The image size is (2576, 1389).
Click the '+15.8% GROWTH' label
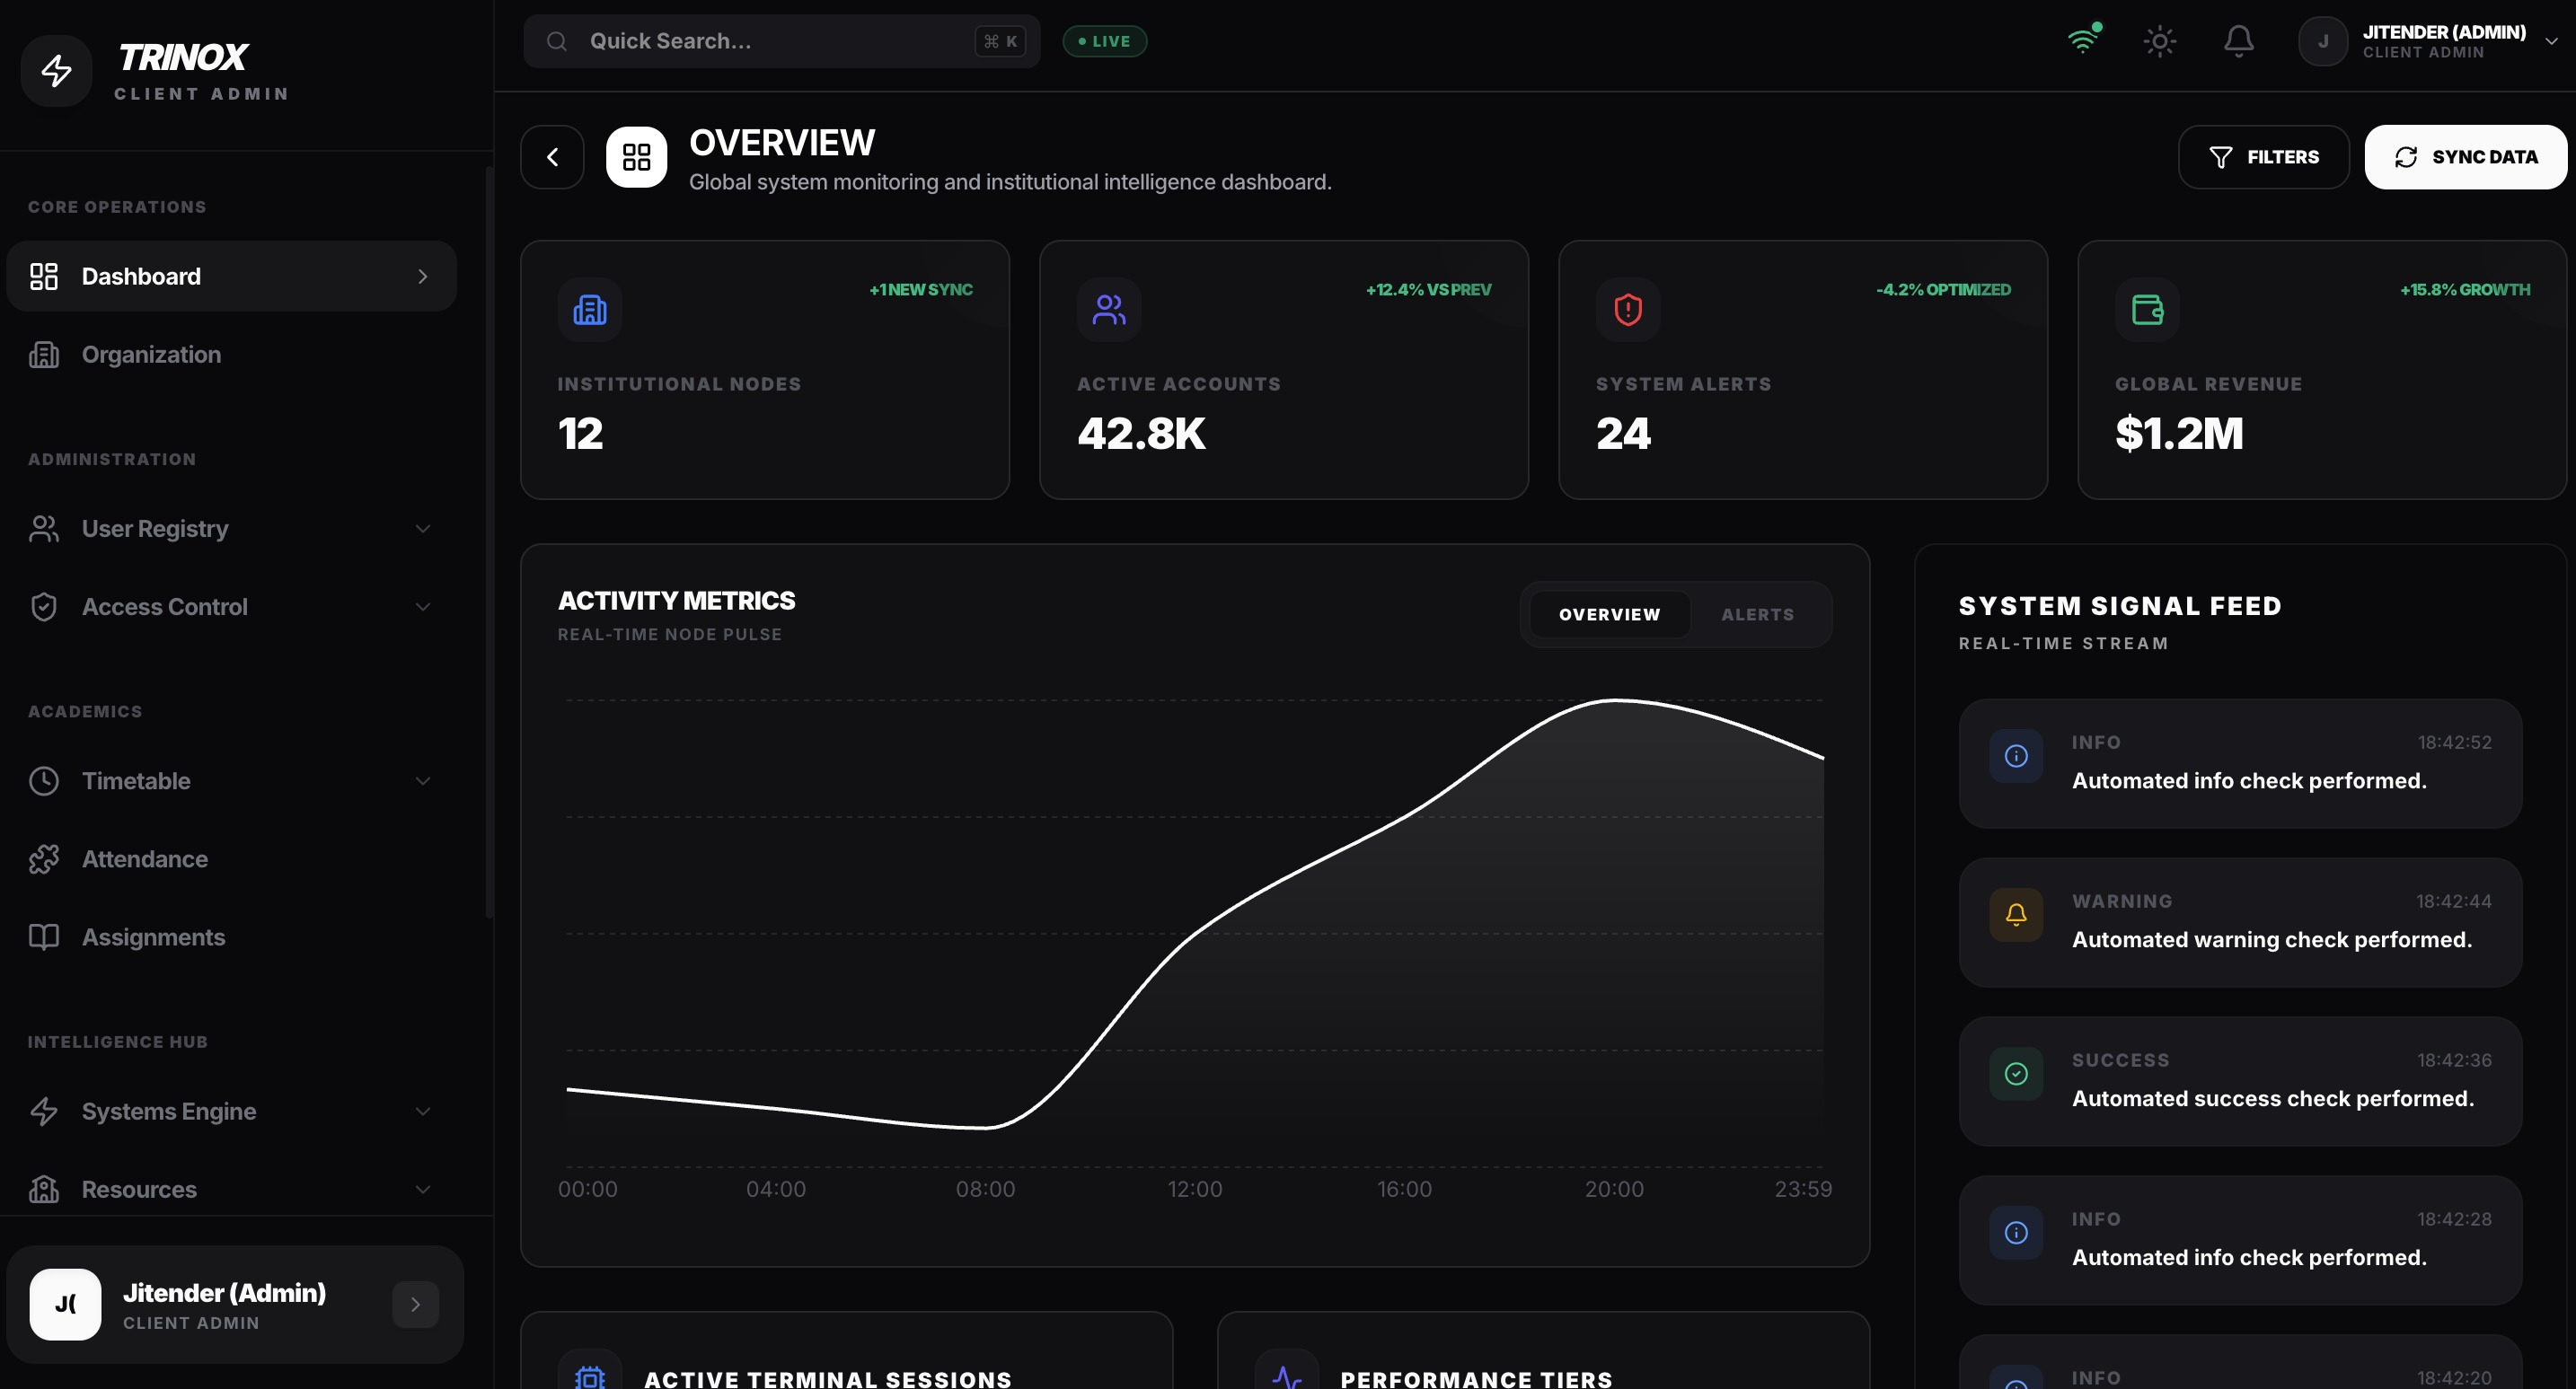[x=2465, y=290]
